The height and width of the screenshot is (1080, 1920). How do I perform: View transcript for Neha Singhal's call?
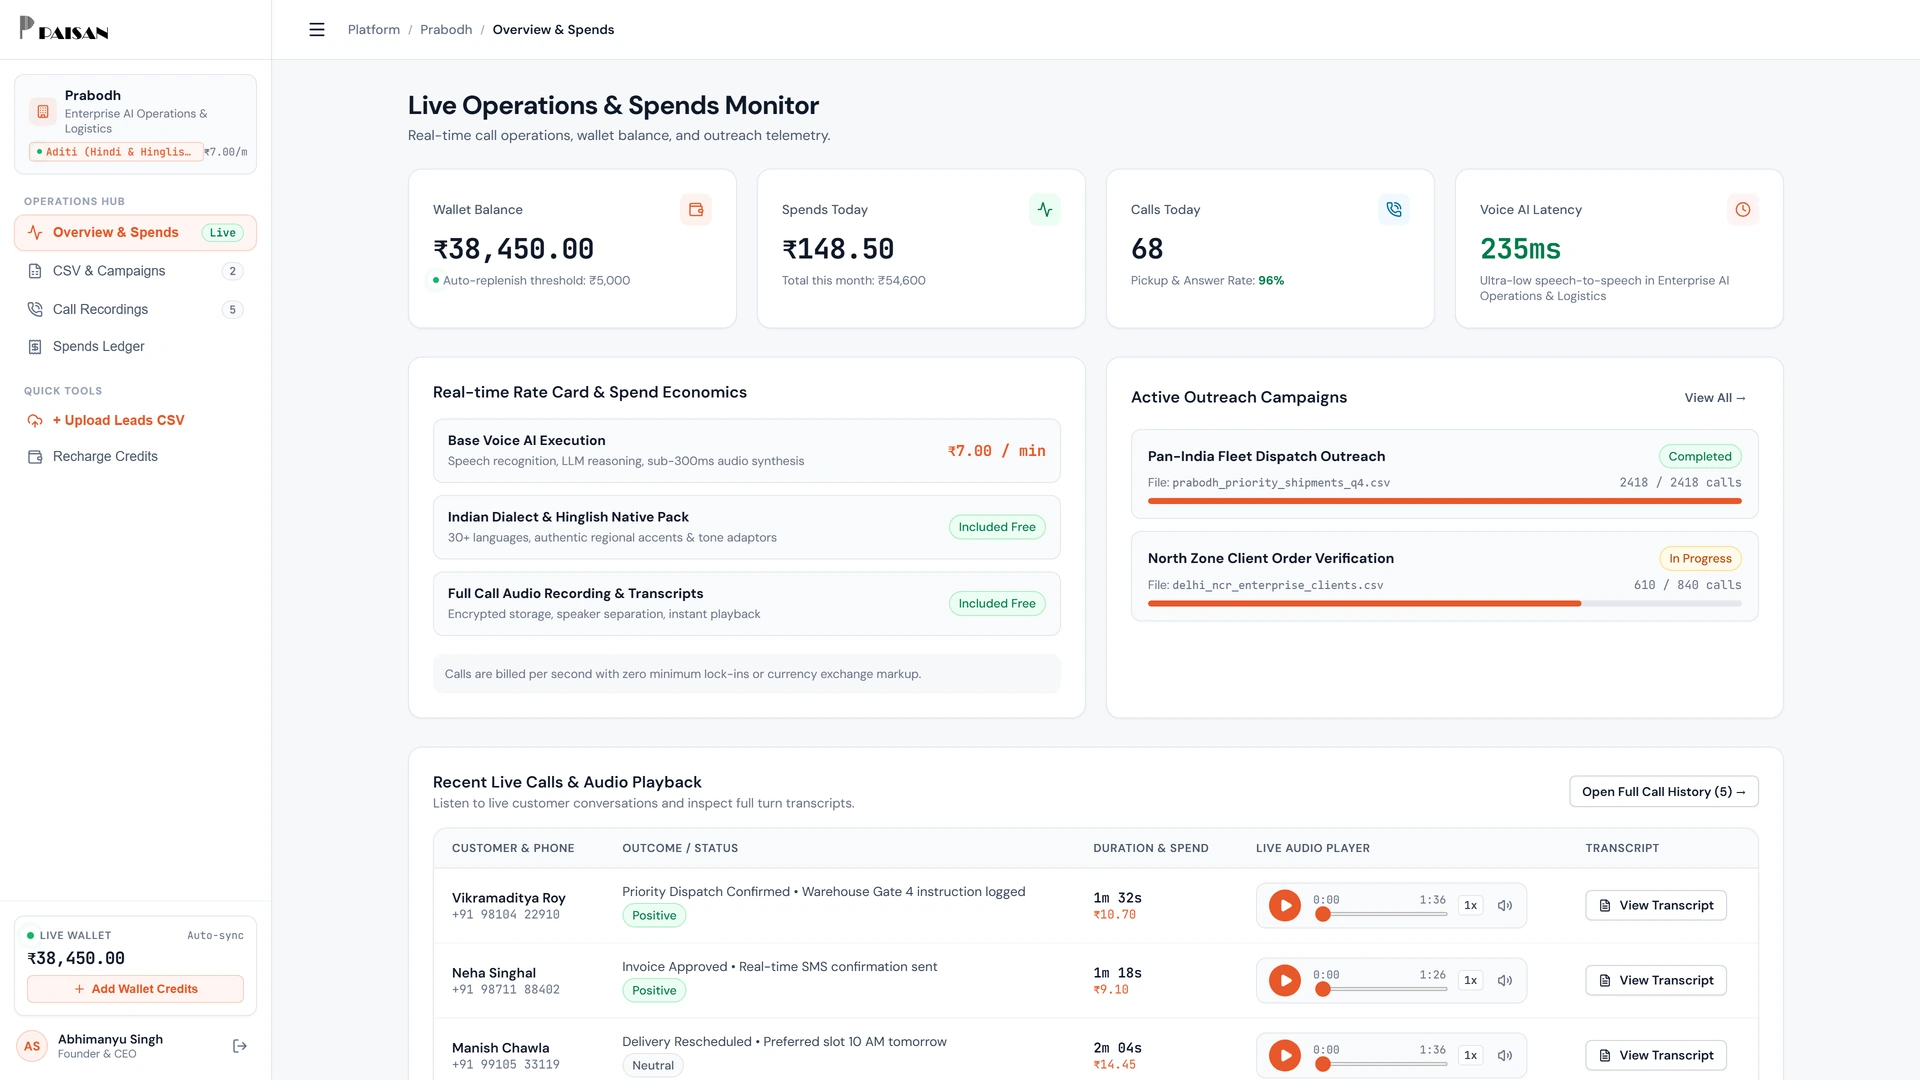tap(1656, 981)
